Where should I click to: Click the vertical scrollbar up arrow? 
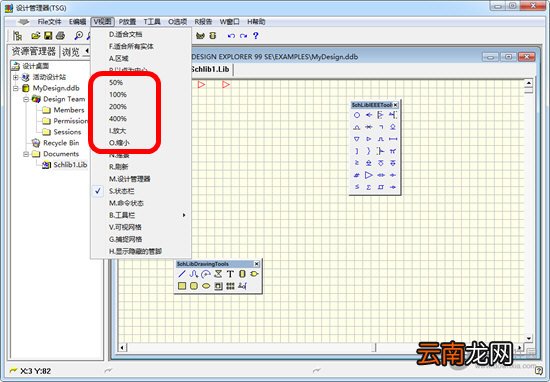[528, 83]
